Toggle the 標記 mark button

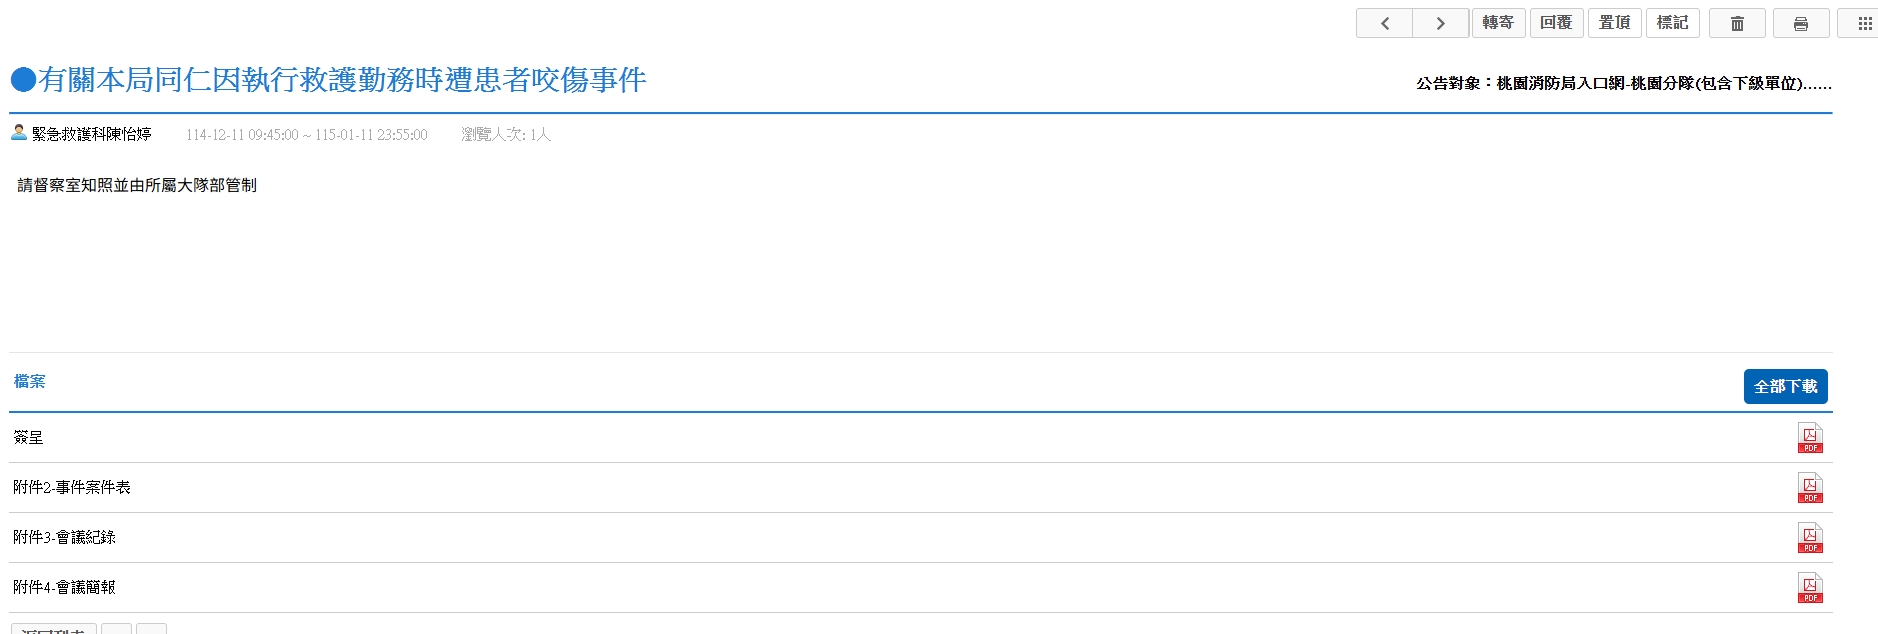click(x=1672, y=23)
